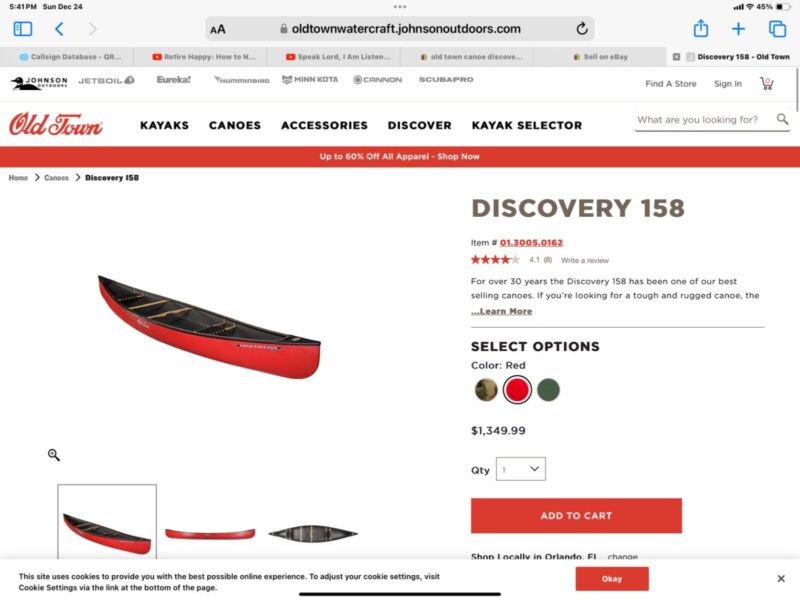The image size is (800, 600).
Task: Select the side-view canoe thumbnail
Action: pos(210,534)
